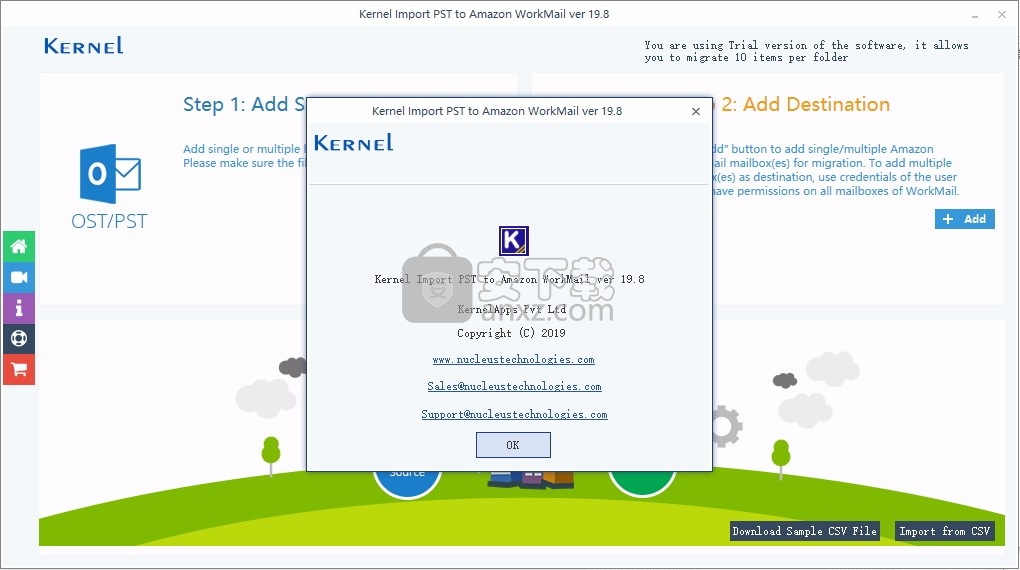Open the shopping cart buy icon

[19, 370]
